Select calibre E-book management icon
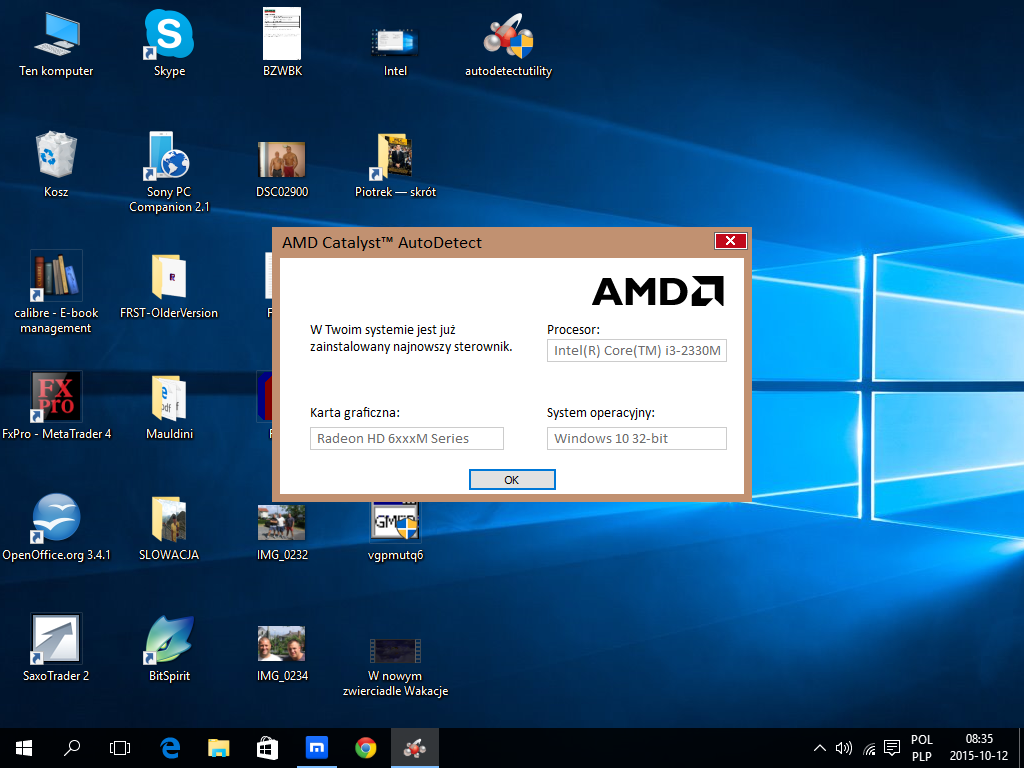 pyautogui.click(x=56, y=293)
